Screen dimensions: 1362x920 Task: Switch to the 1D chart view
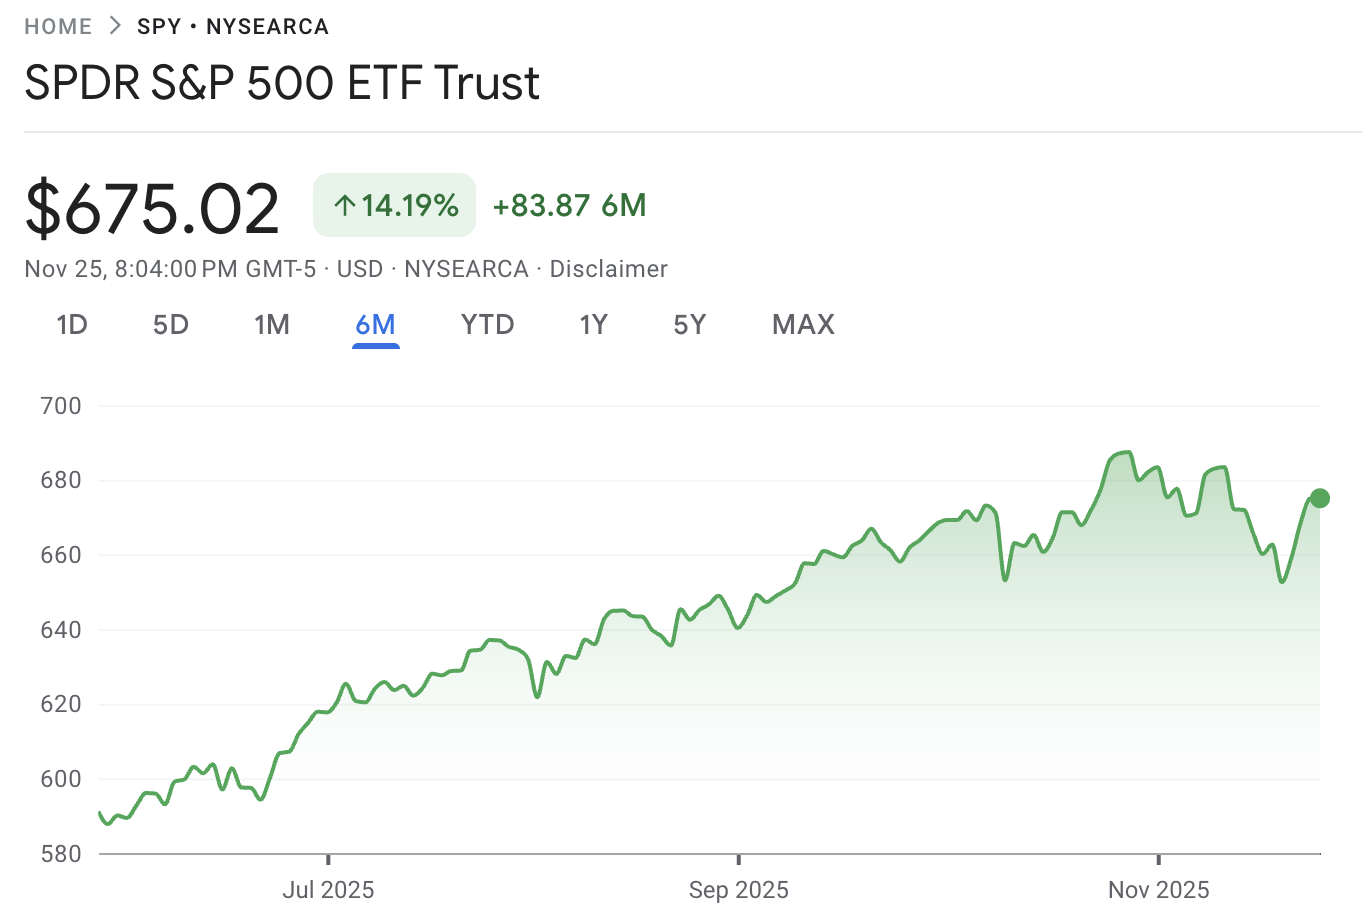71,324
